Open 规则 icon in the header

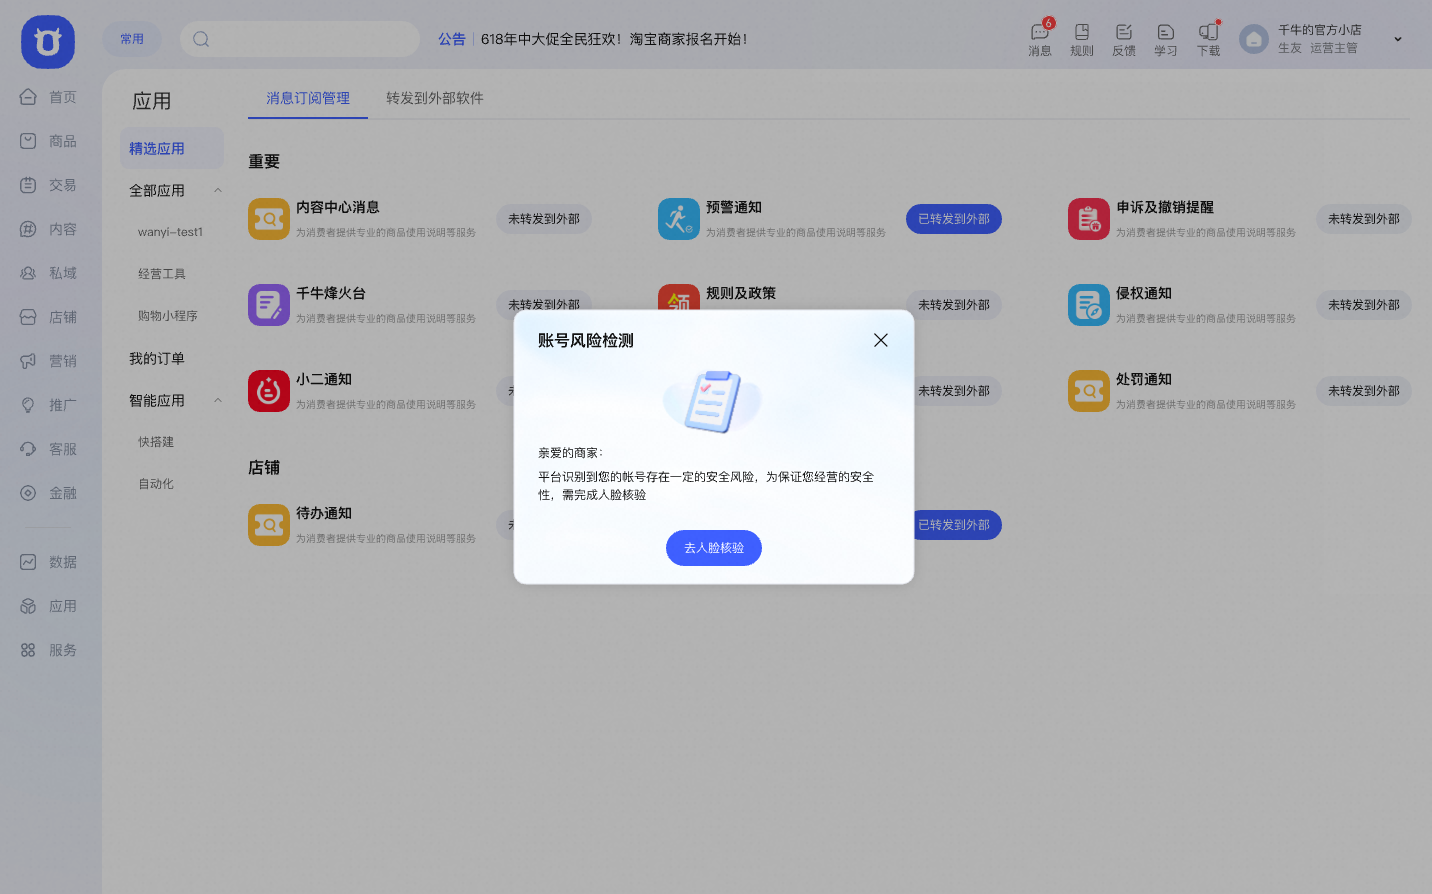coord(1082,39)
